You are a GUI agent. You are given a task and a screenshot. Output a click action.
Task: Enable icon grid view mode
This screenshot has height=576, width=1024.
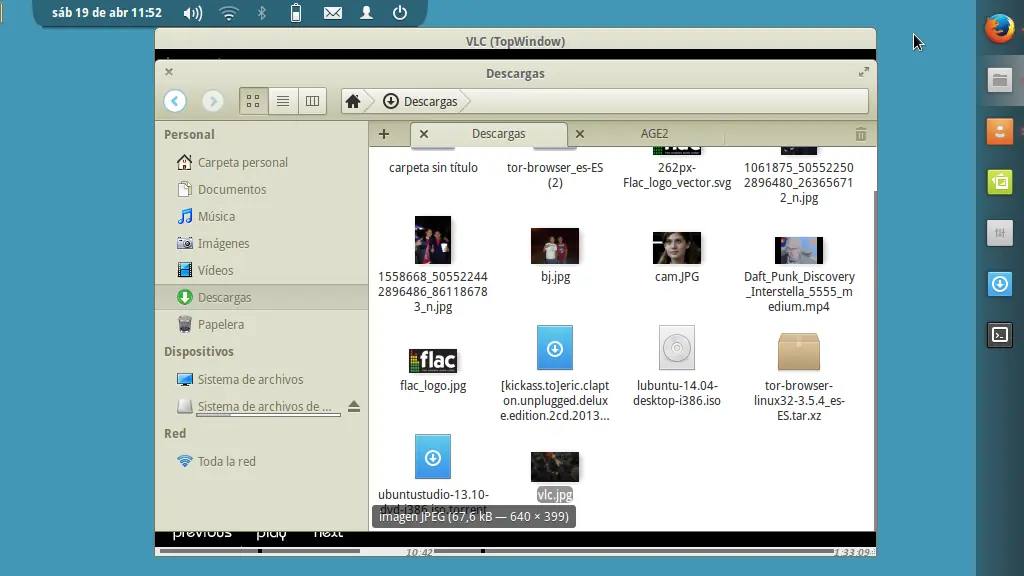point(253,100)
